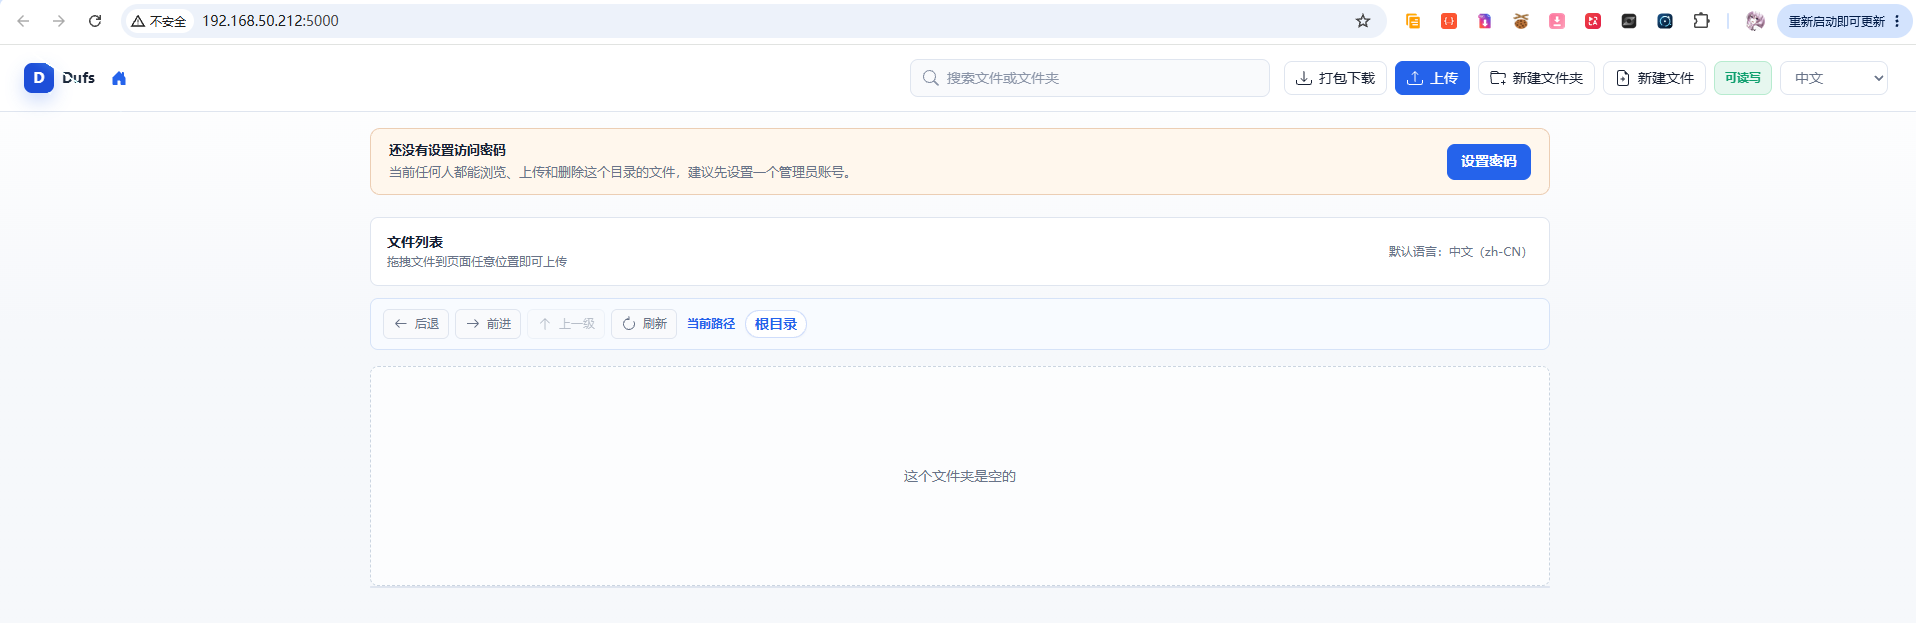Select the 根目录 breadcrumb
Image resolution: width=1916 pixels, height=623 pixels.
pyautogui.click(x=776, y=324)
